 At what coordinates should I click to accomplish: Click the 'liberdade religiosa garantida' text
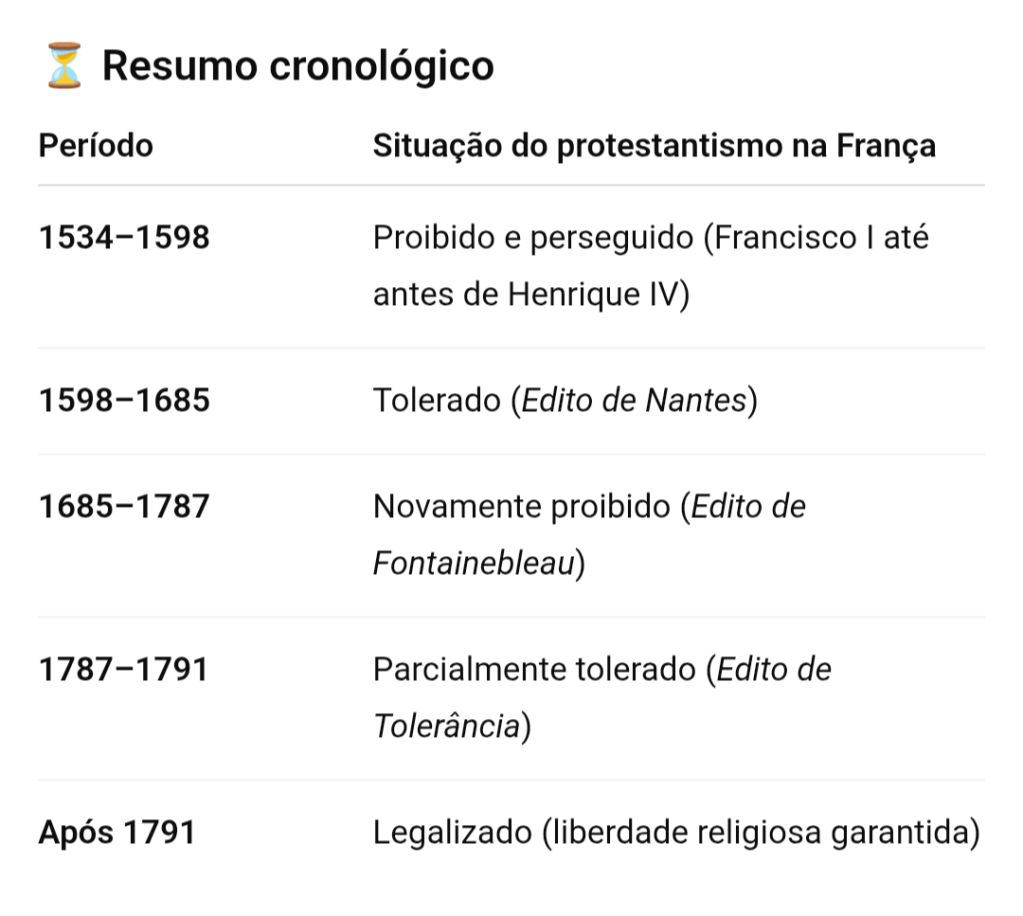click(760, 832)
